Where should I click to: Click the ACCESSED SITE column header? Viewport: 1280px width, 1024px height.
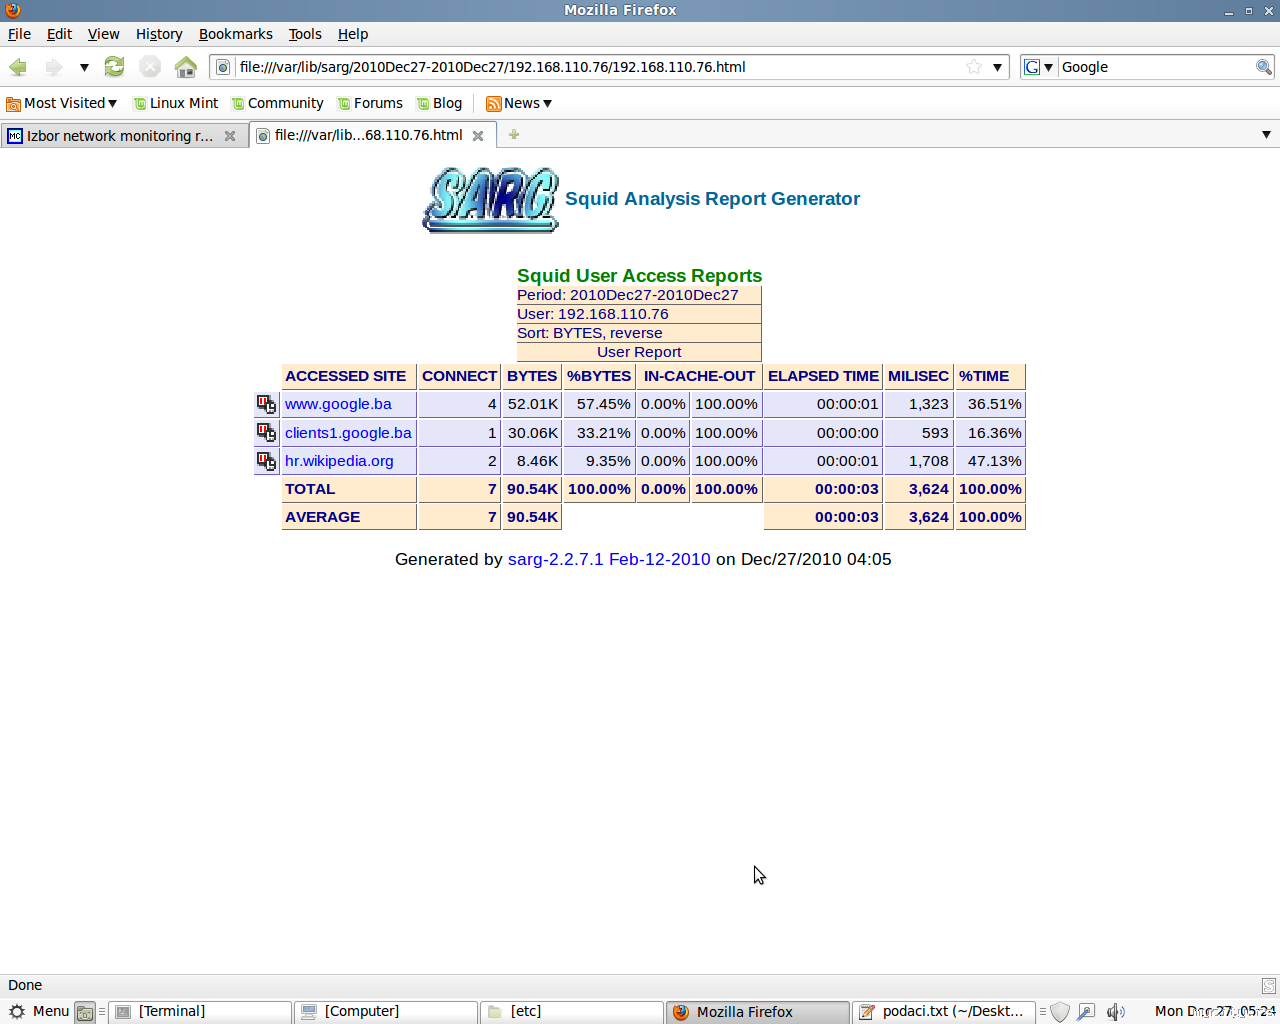pyautogui.click(x=349, y=376)
